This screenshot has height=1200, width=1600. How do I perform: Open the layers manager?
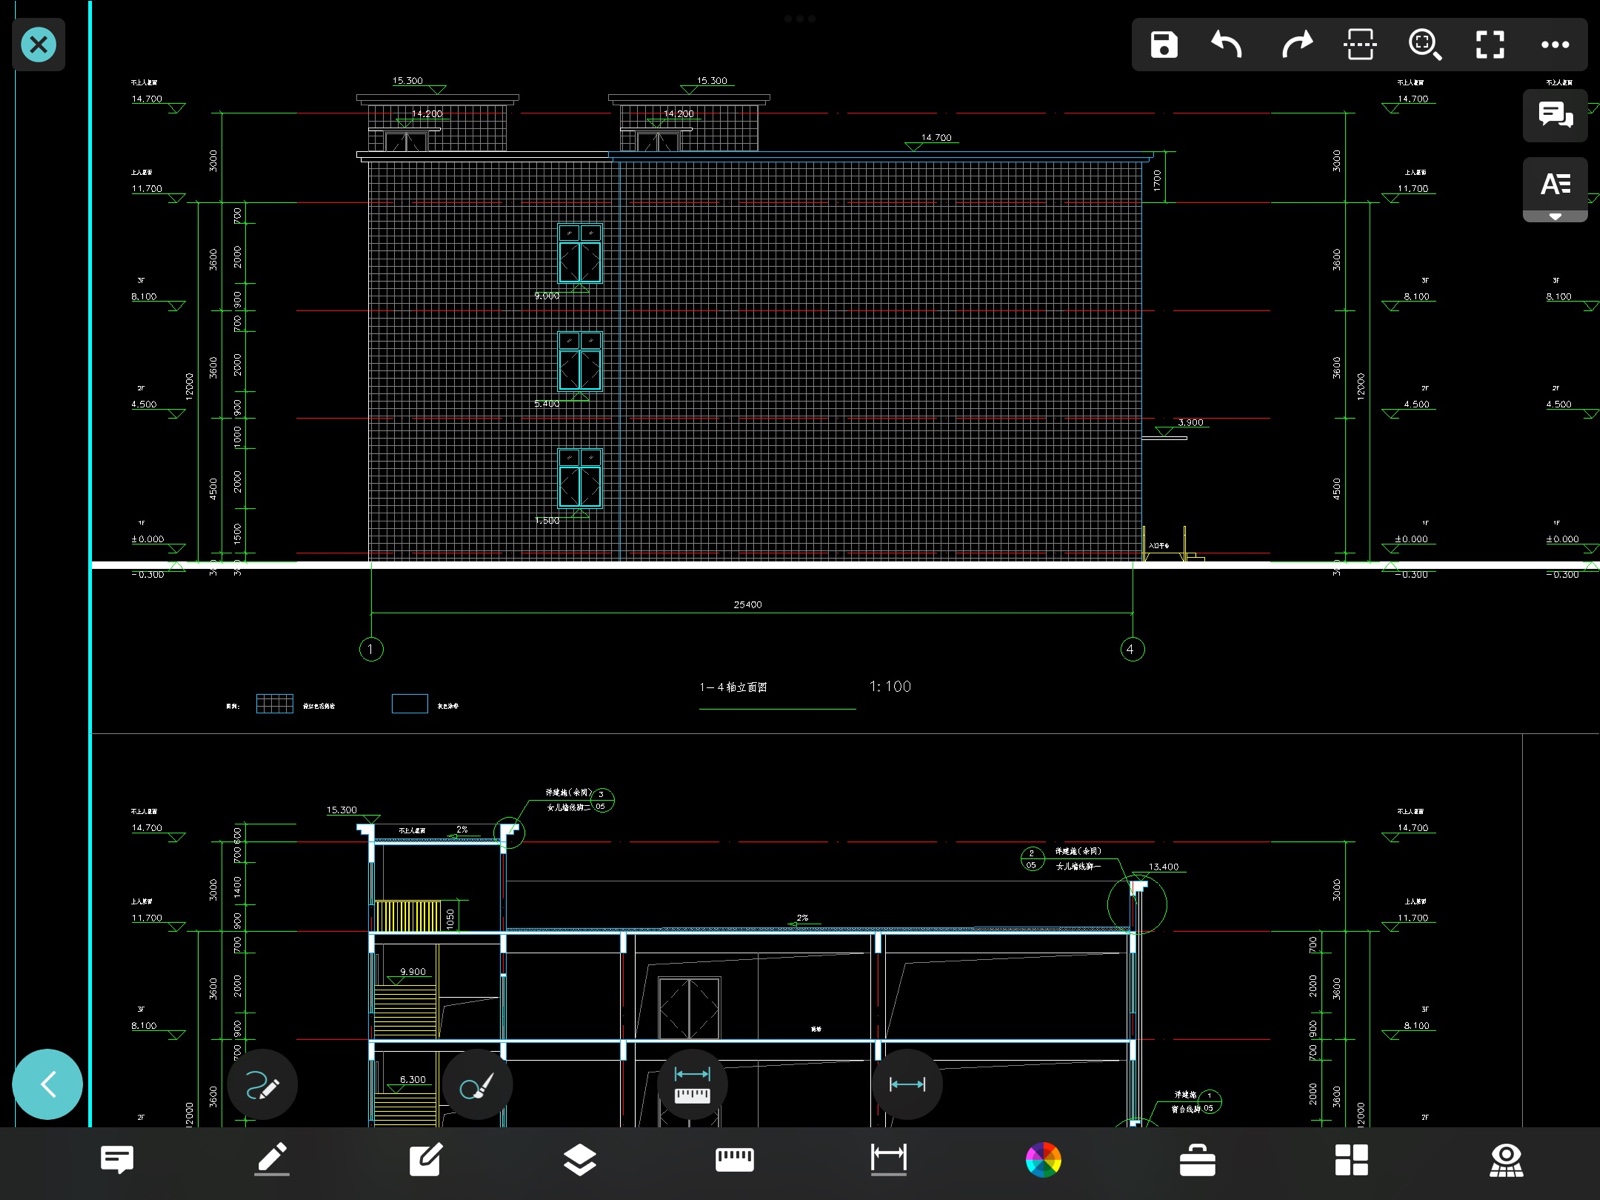580,1160
